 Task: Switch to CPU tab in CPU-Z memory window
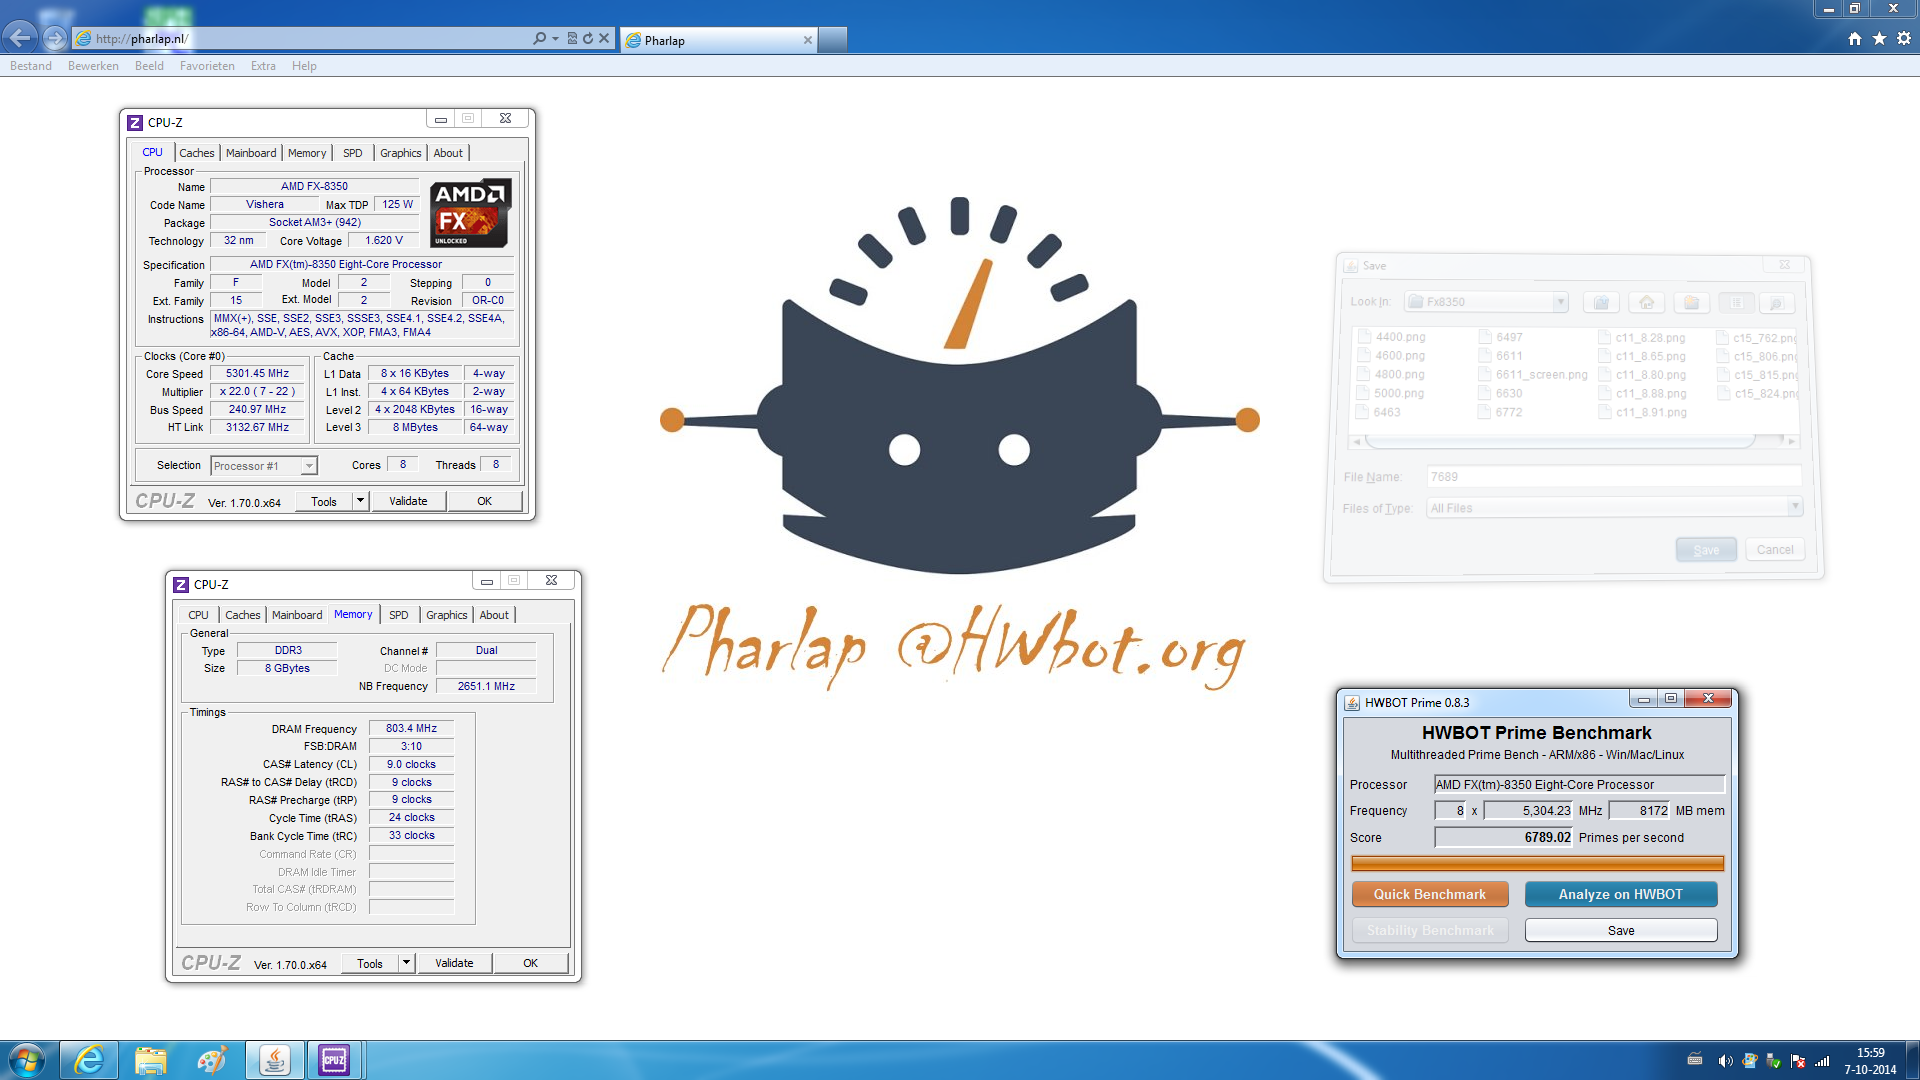coord(198,615)
